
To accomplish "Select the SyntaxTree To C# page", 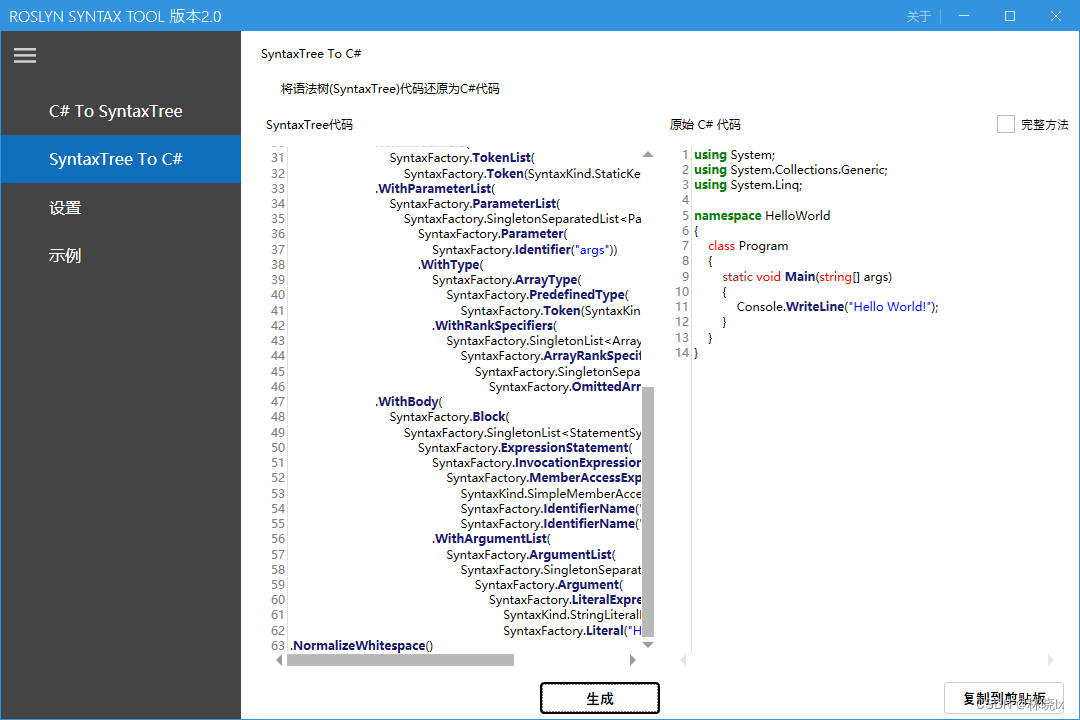I will coord(121,159).
